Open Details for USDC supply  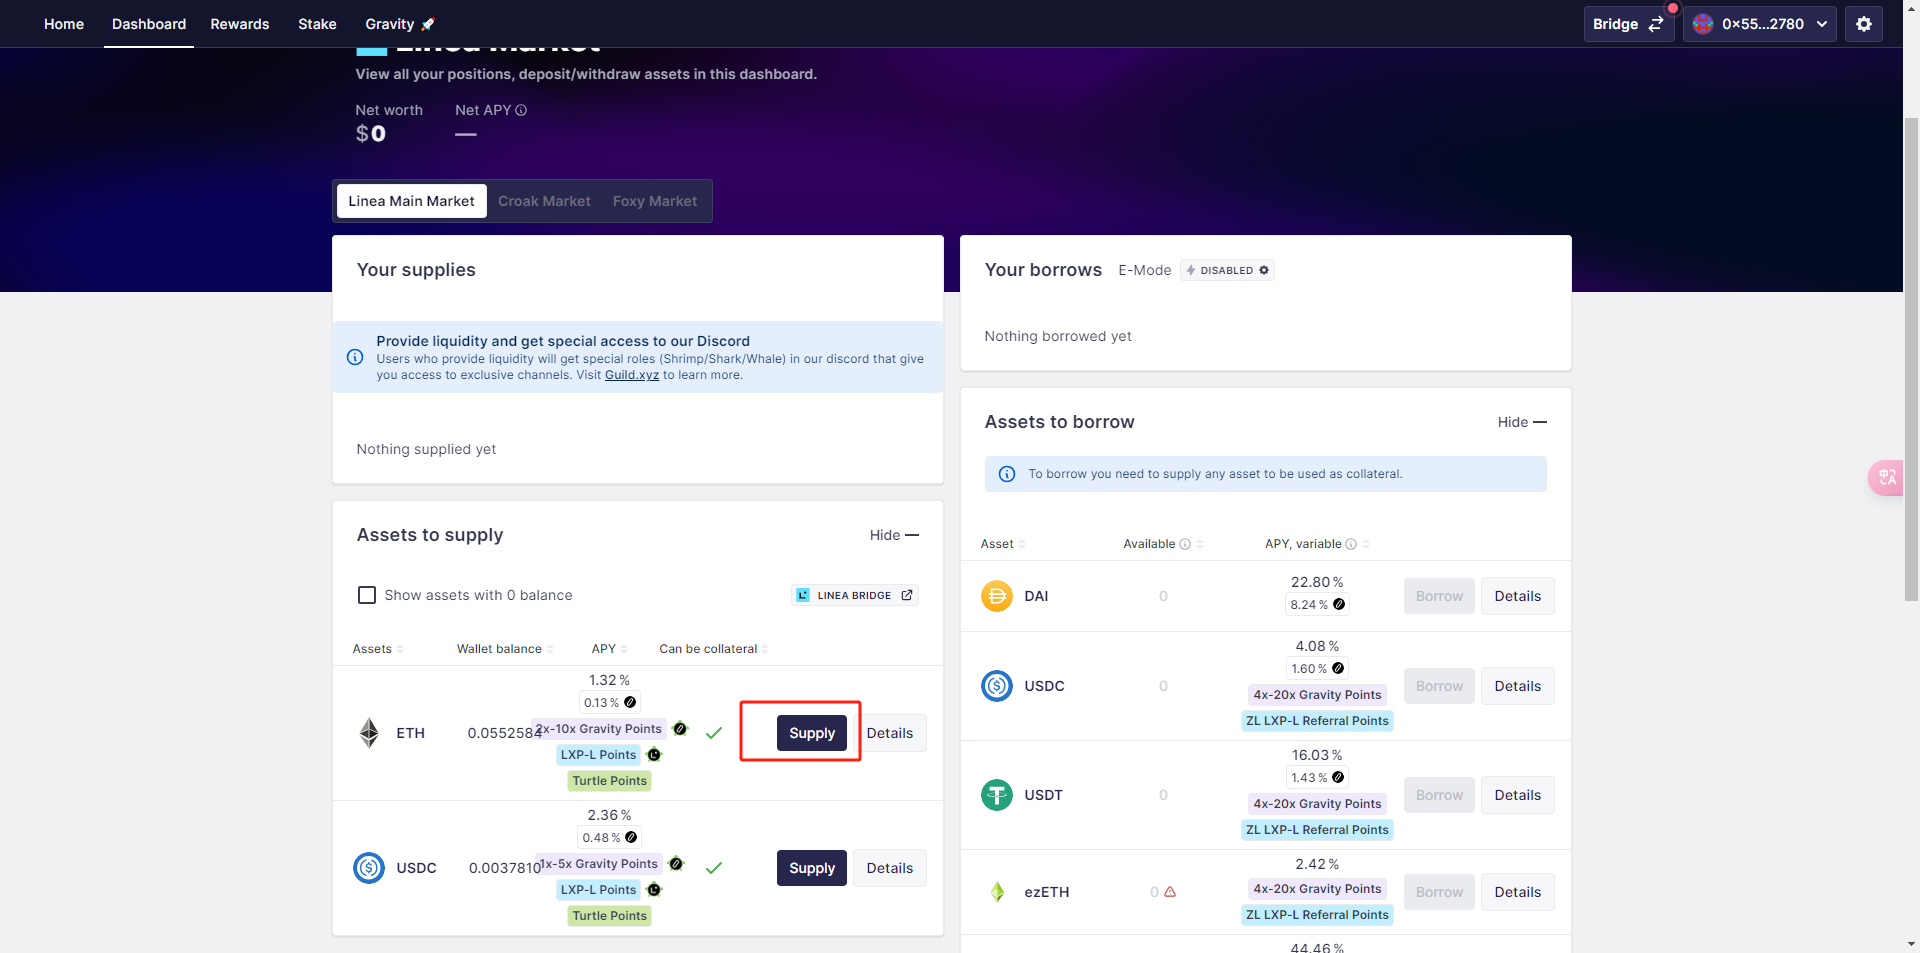click(890, 868)
